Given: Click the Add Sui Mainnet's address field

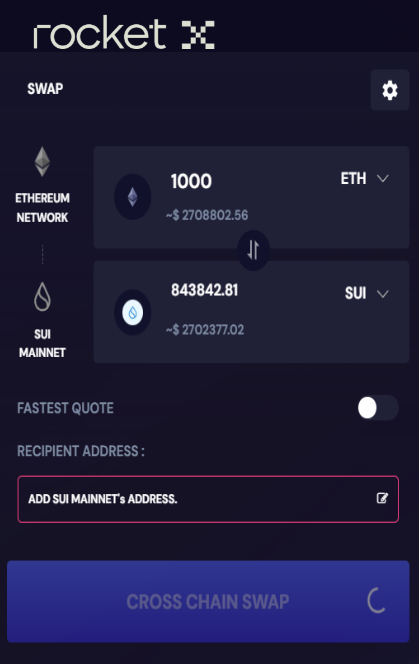Looking at the screenshot, I should tap(208, 499).
